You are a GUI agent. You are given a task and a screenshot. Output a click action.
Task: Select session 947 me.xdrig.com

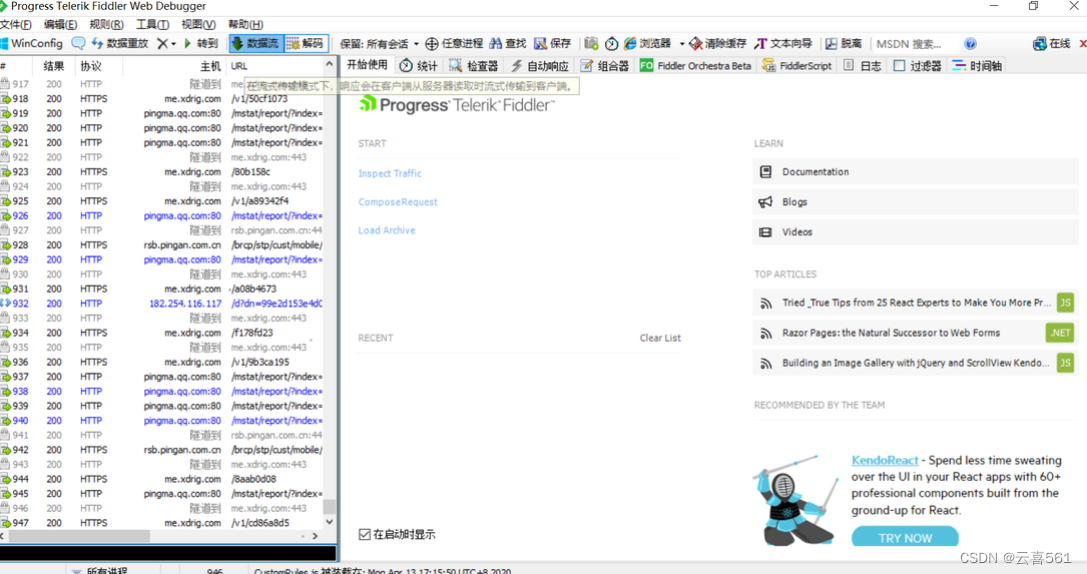[162, 523]
